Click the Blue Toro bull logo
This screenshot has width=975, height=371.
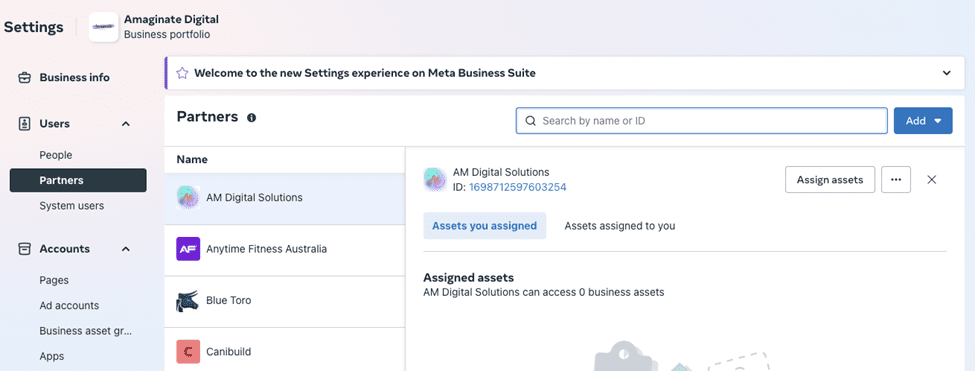coord(188,300)
